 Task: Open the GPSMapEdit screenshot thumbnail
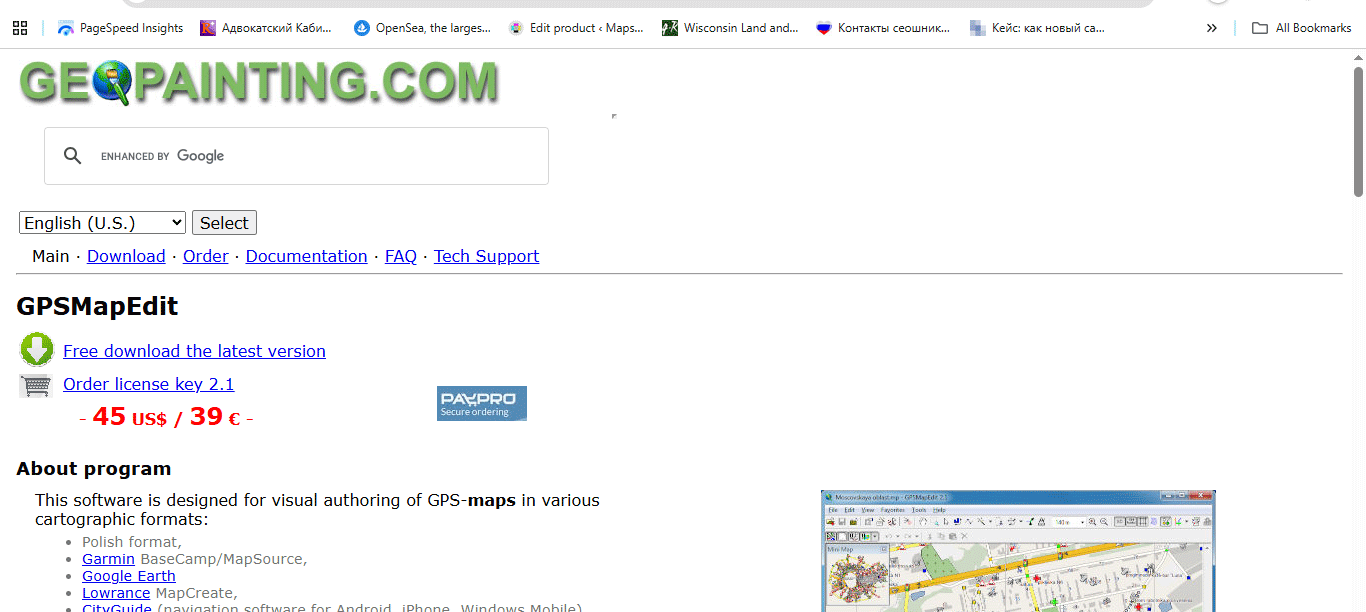point(1018,550)
